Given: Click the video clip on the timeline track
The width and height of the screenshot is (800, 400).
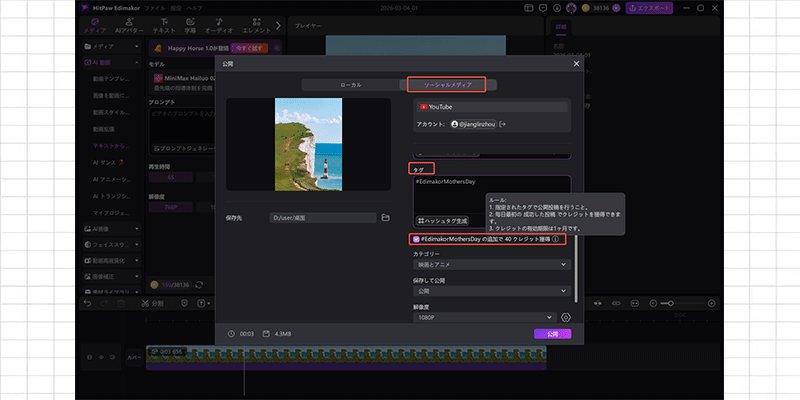Looking at the screenshot, I should click(x=346, y=357).
